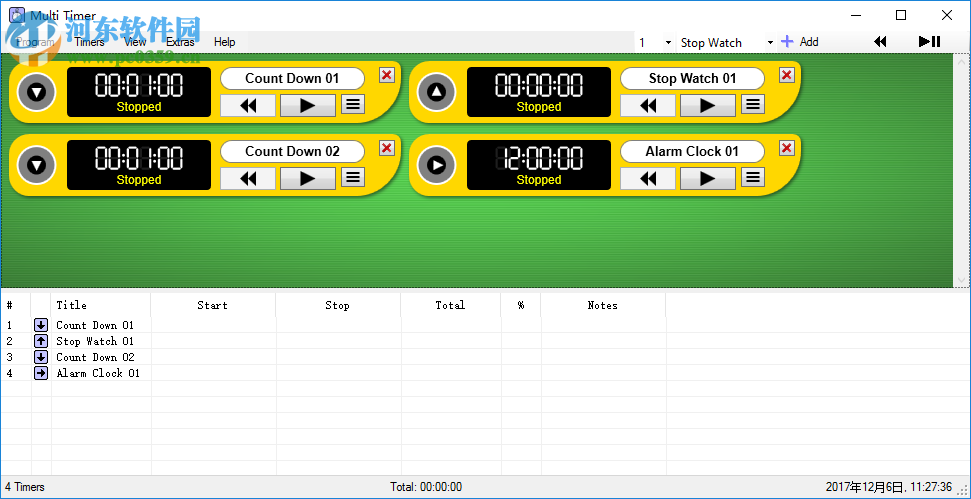Image resolution: width=971 pixels, height=499 pixels.
Task: Click the Start column header
Action: [213, 305]
